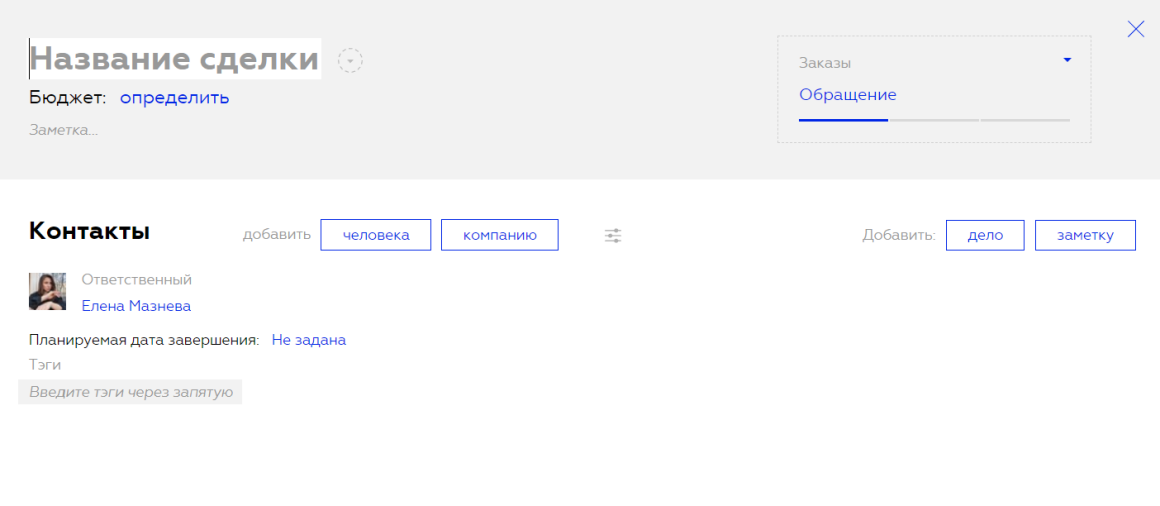Create a task with the дело button
The width and height of the screenshot is (1160, 506).
point(985,235)
